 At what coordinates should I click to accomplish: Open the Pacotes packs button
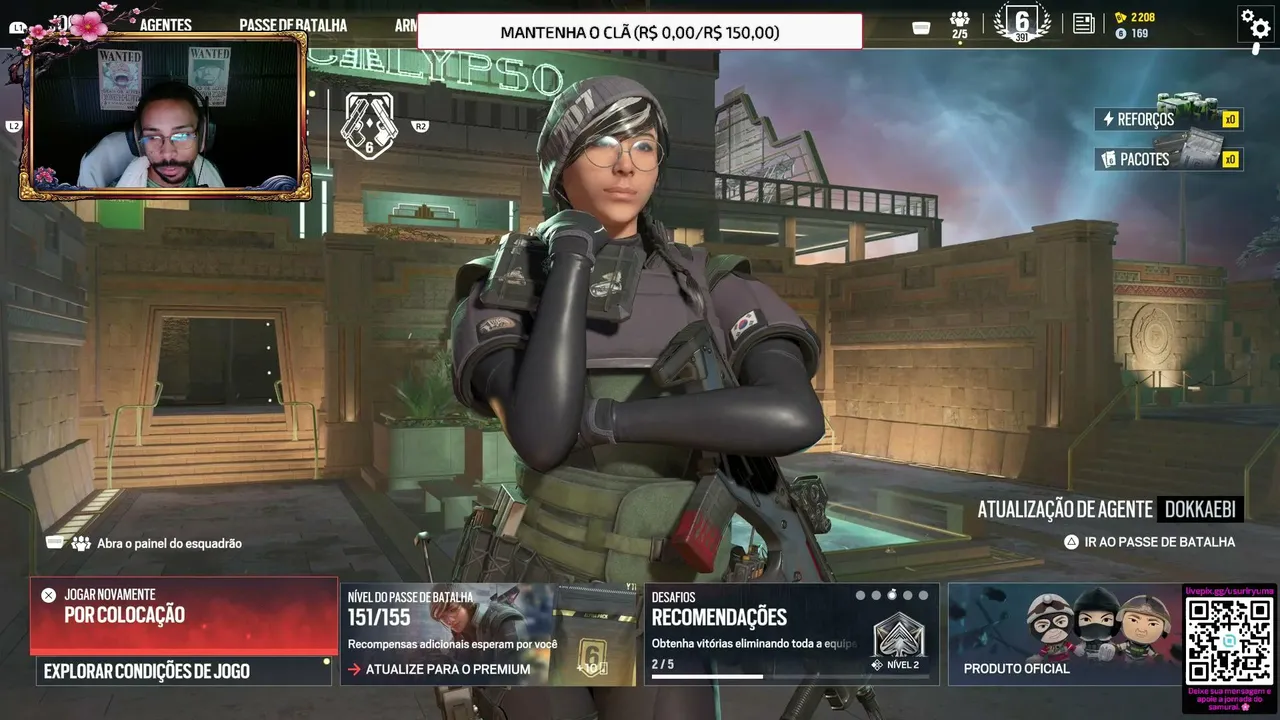(1168, 159)
